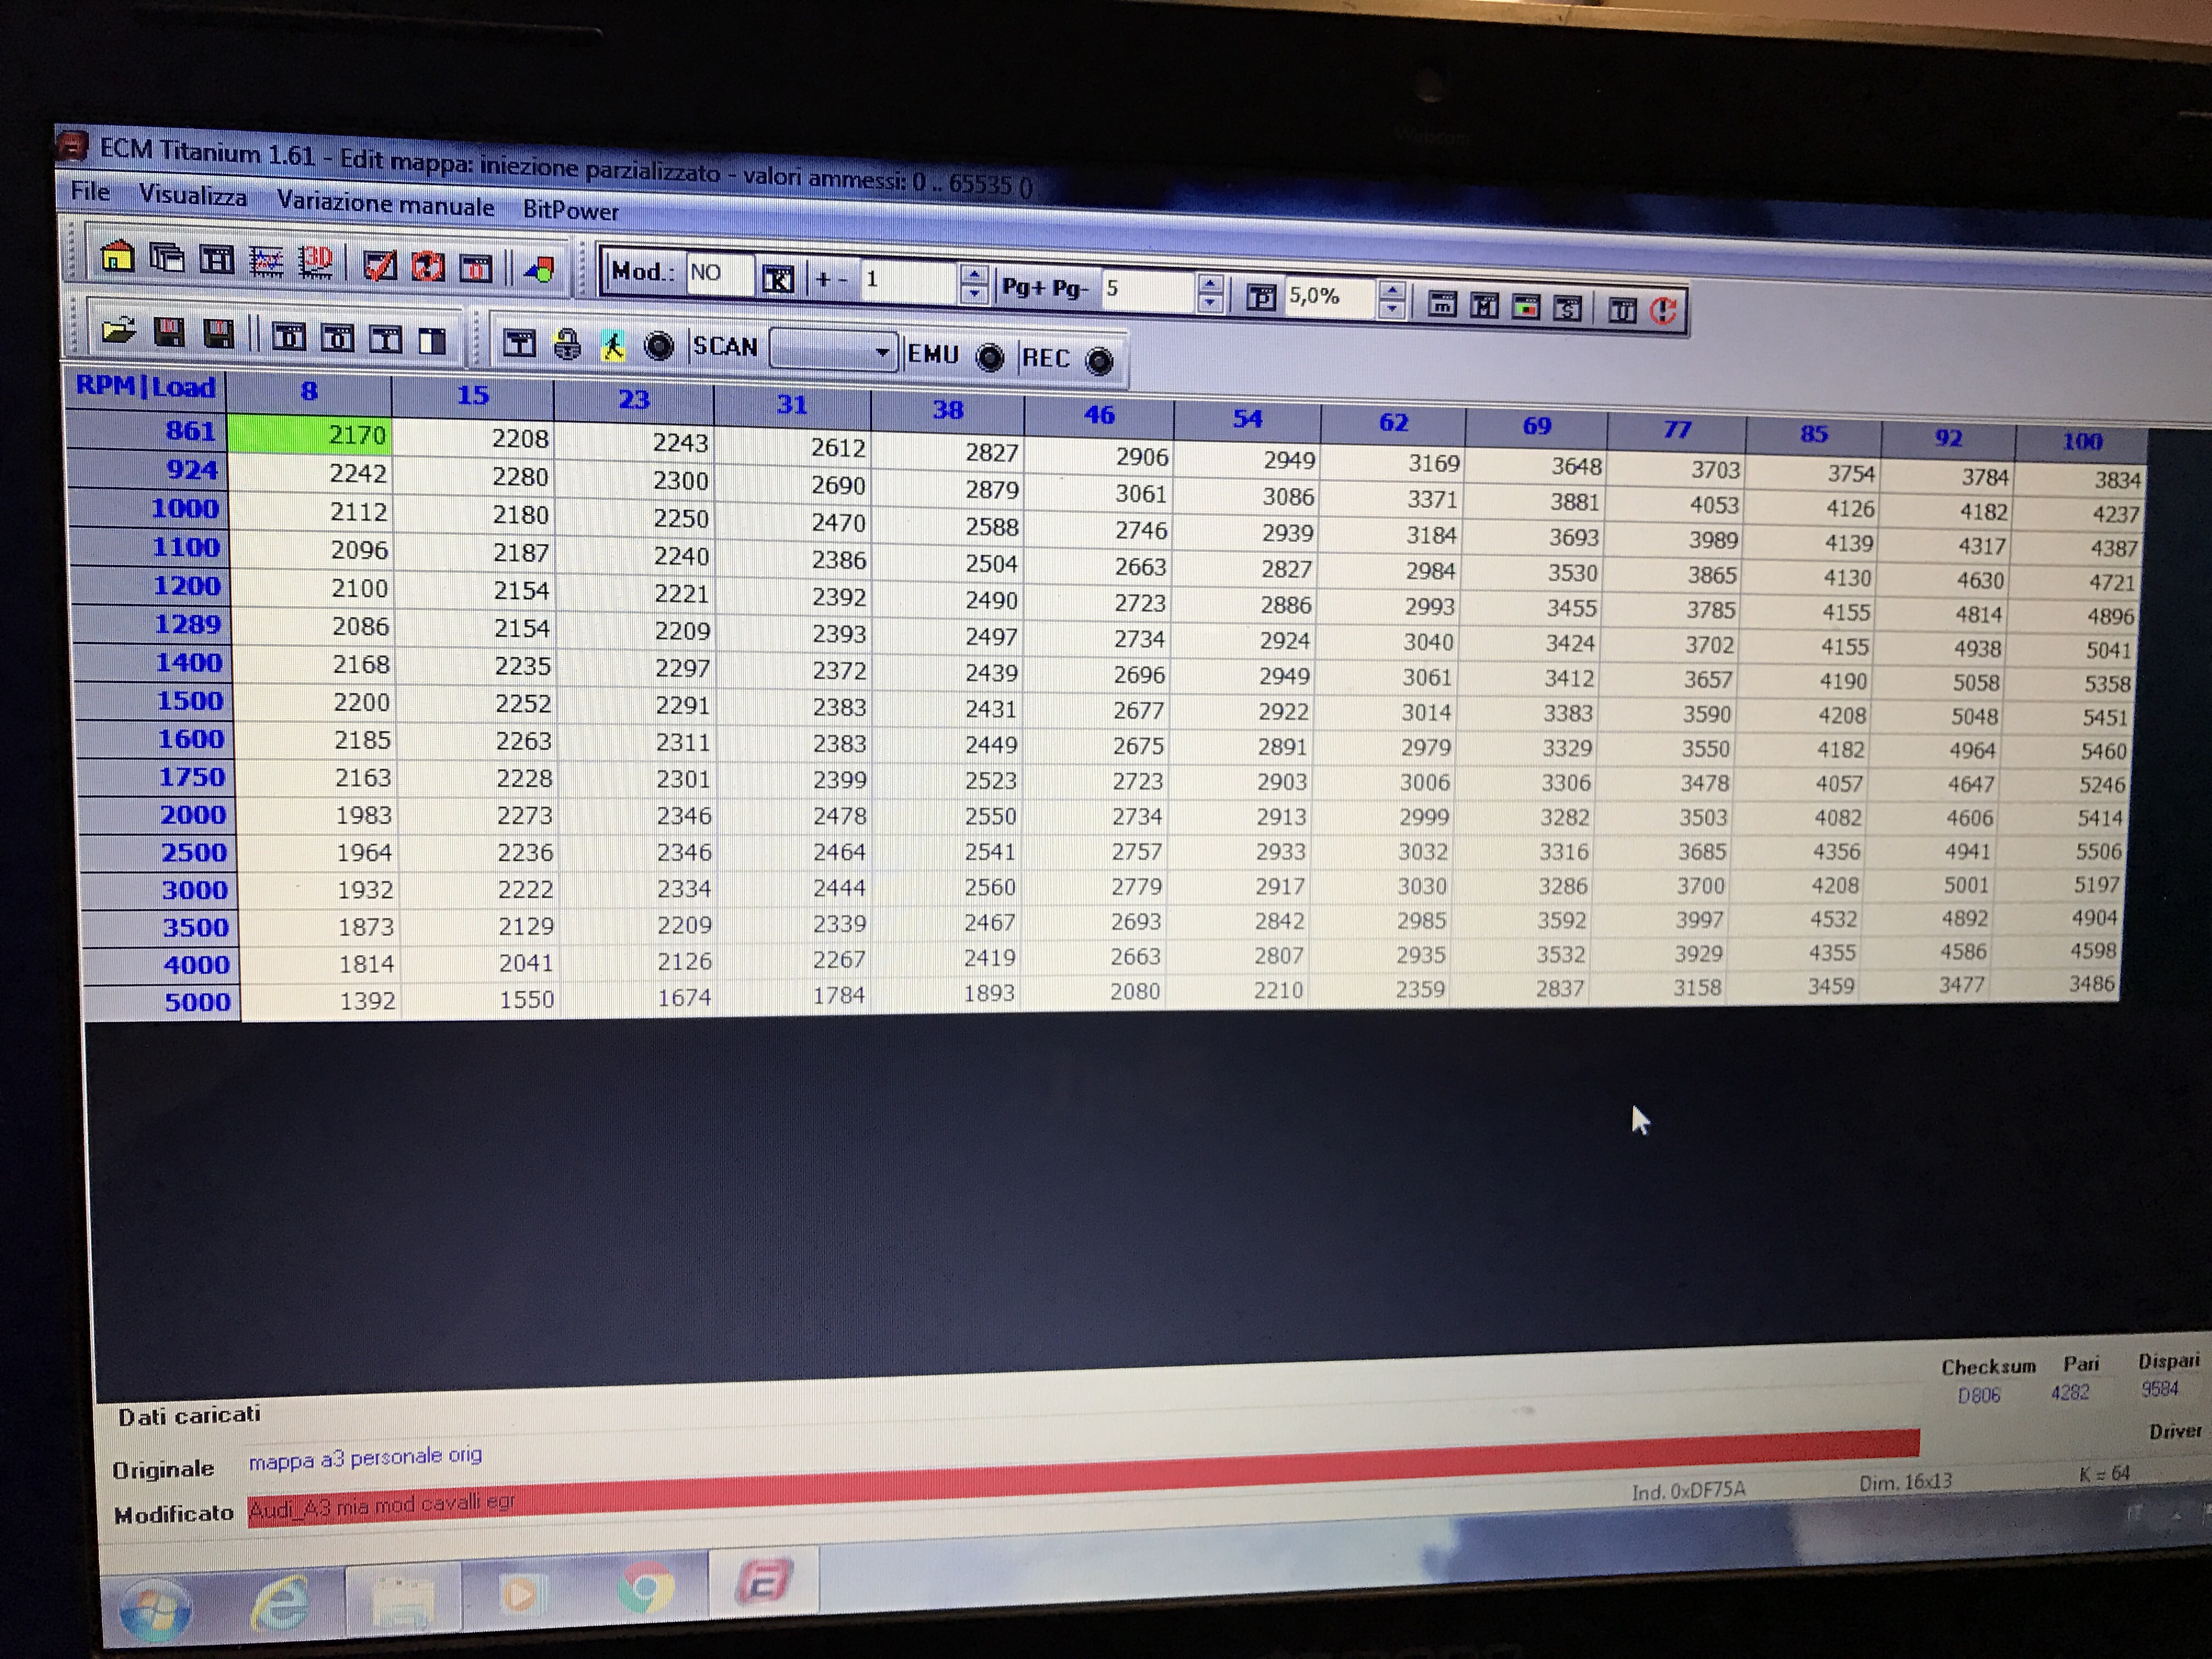Expand the SCAN dropdown list
This screenshot has width=2212, height=1659.
tap(881, 352)
